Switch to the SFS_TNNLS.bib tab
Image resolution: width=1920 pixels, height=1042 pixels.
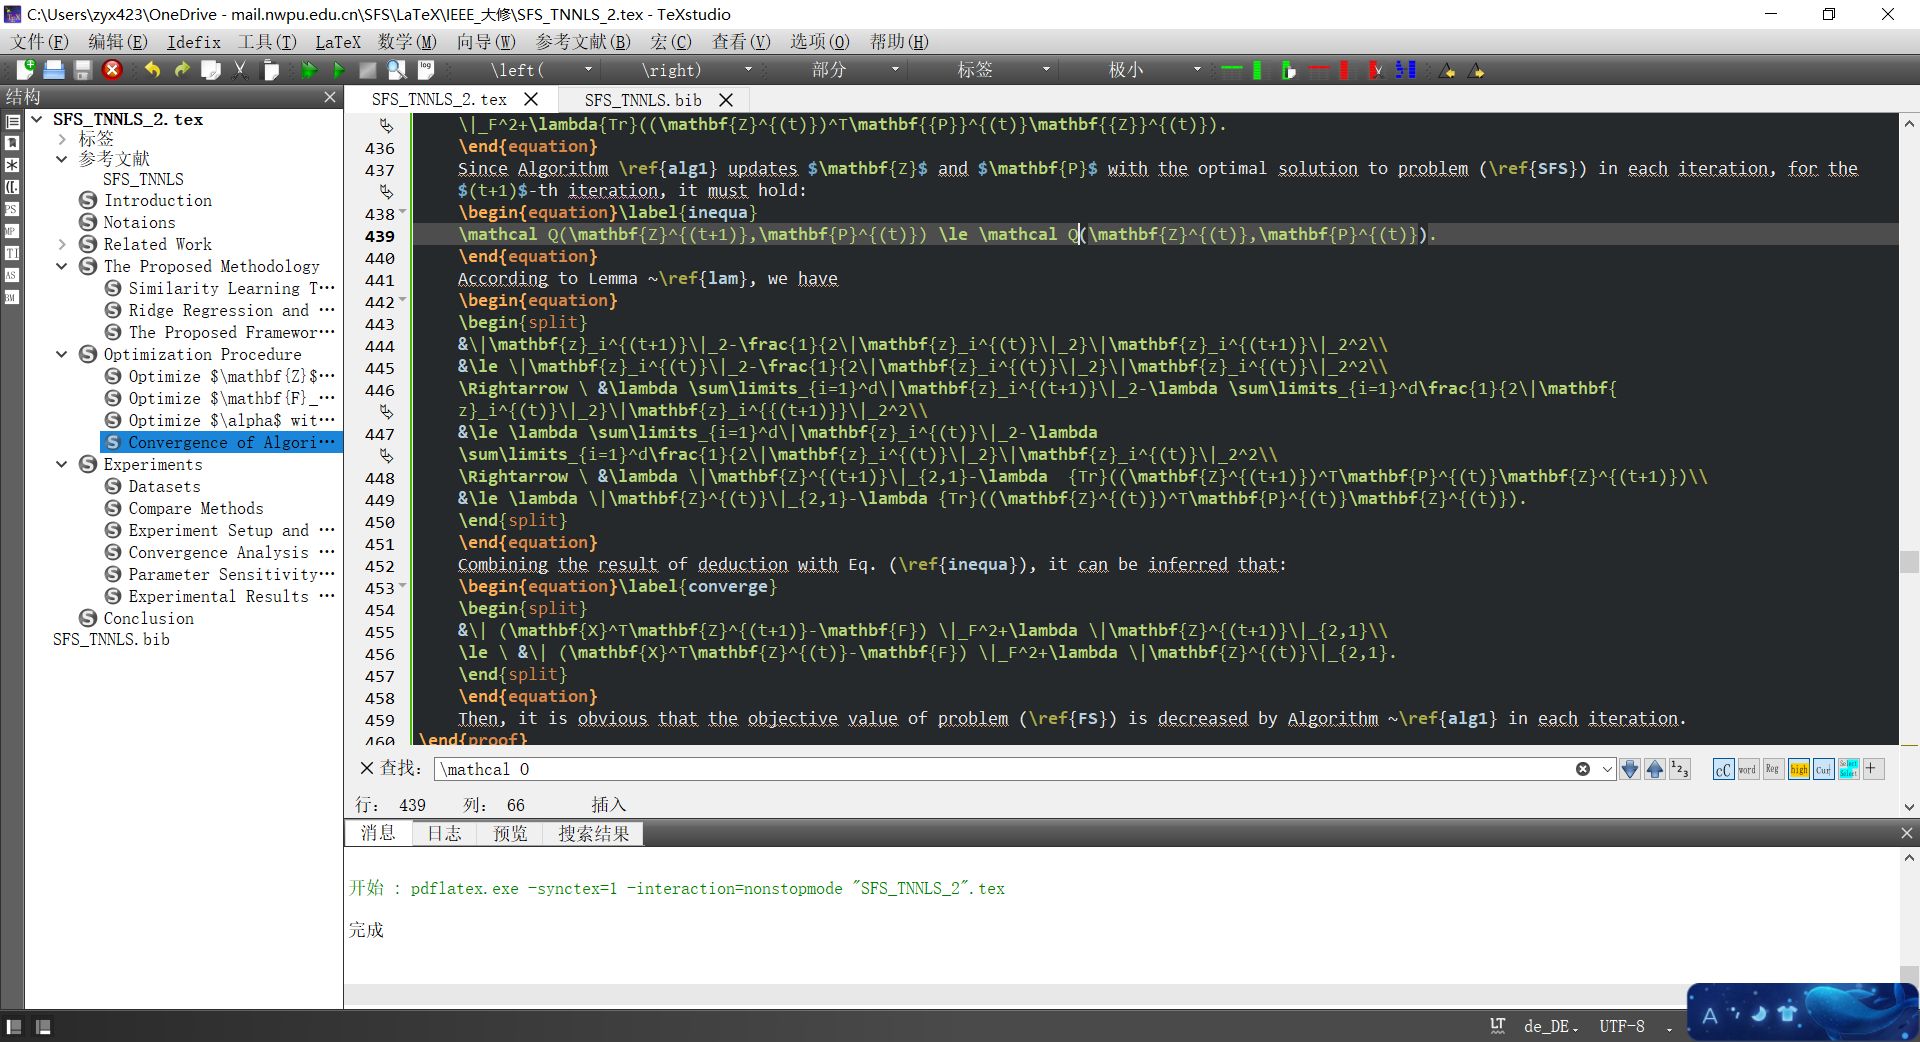coord(643,100)
